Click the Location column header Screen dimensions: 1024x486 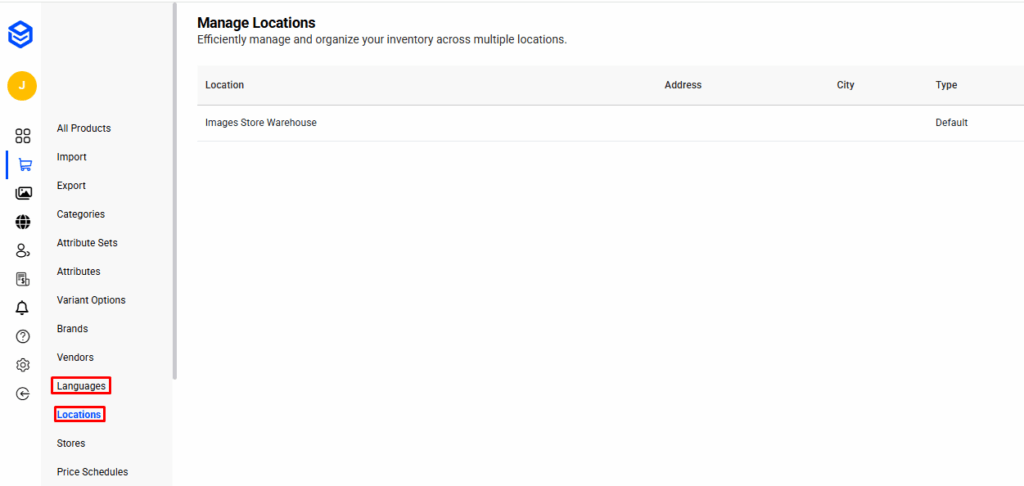point(225,85)
